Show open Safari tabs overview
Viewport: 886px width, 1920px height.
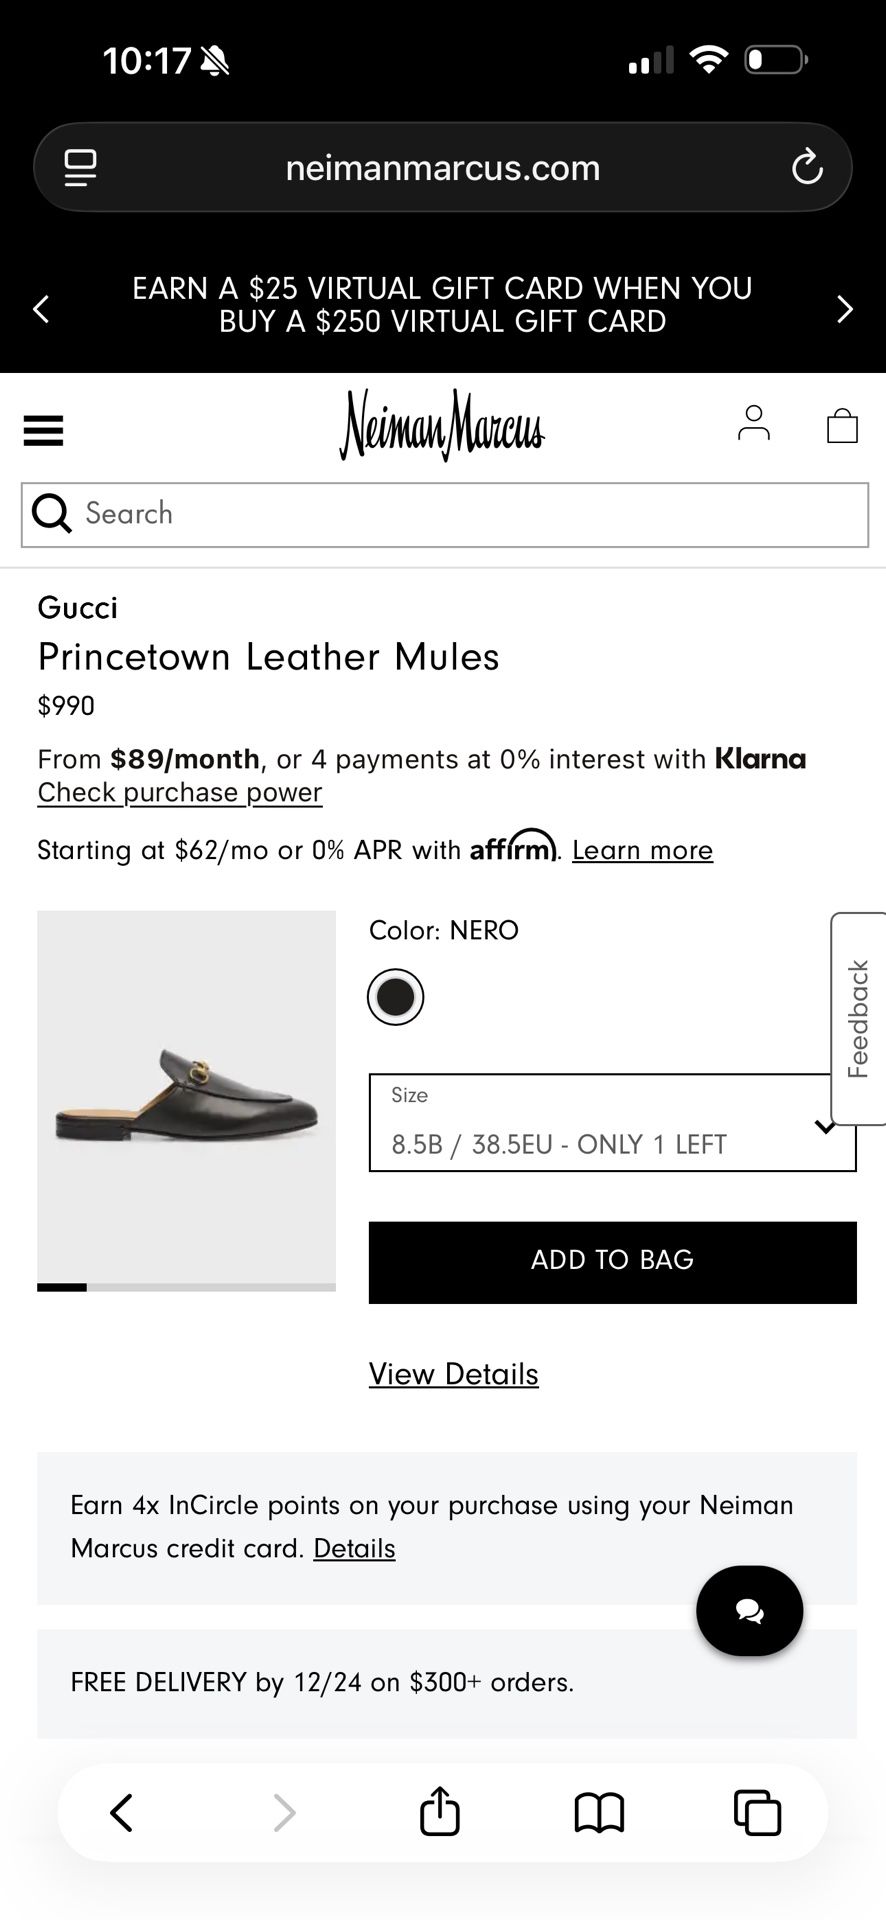757,1812
